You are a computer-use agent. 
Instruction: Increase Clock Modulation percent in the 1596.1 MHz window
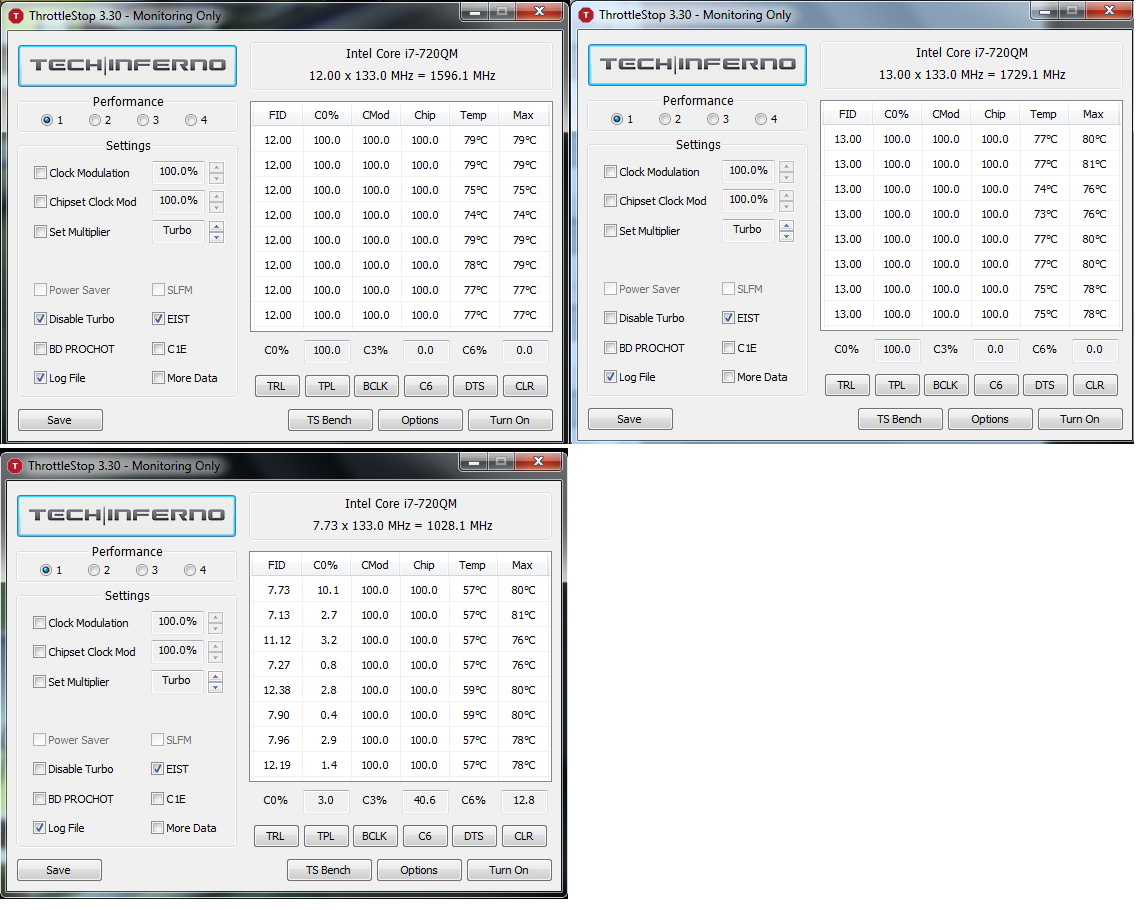pyautogui.click(x=216, y=167)
